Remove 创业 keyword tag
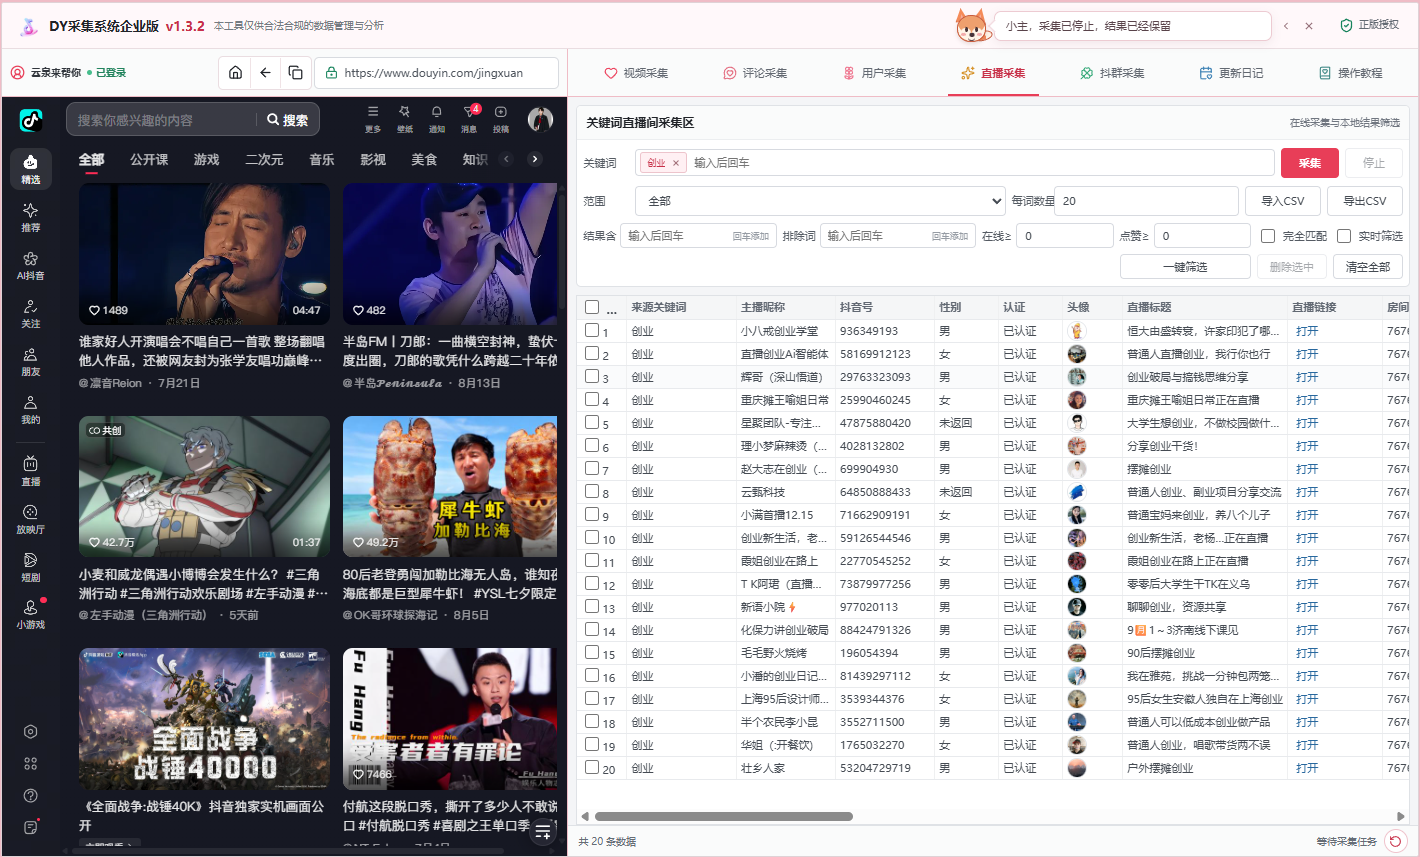The height and width of the screenshot is (857, 1420). click(676, 163)
